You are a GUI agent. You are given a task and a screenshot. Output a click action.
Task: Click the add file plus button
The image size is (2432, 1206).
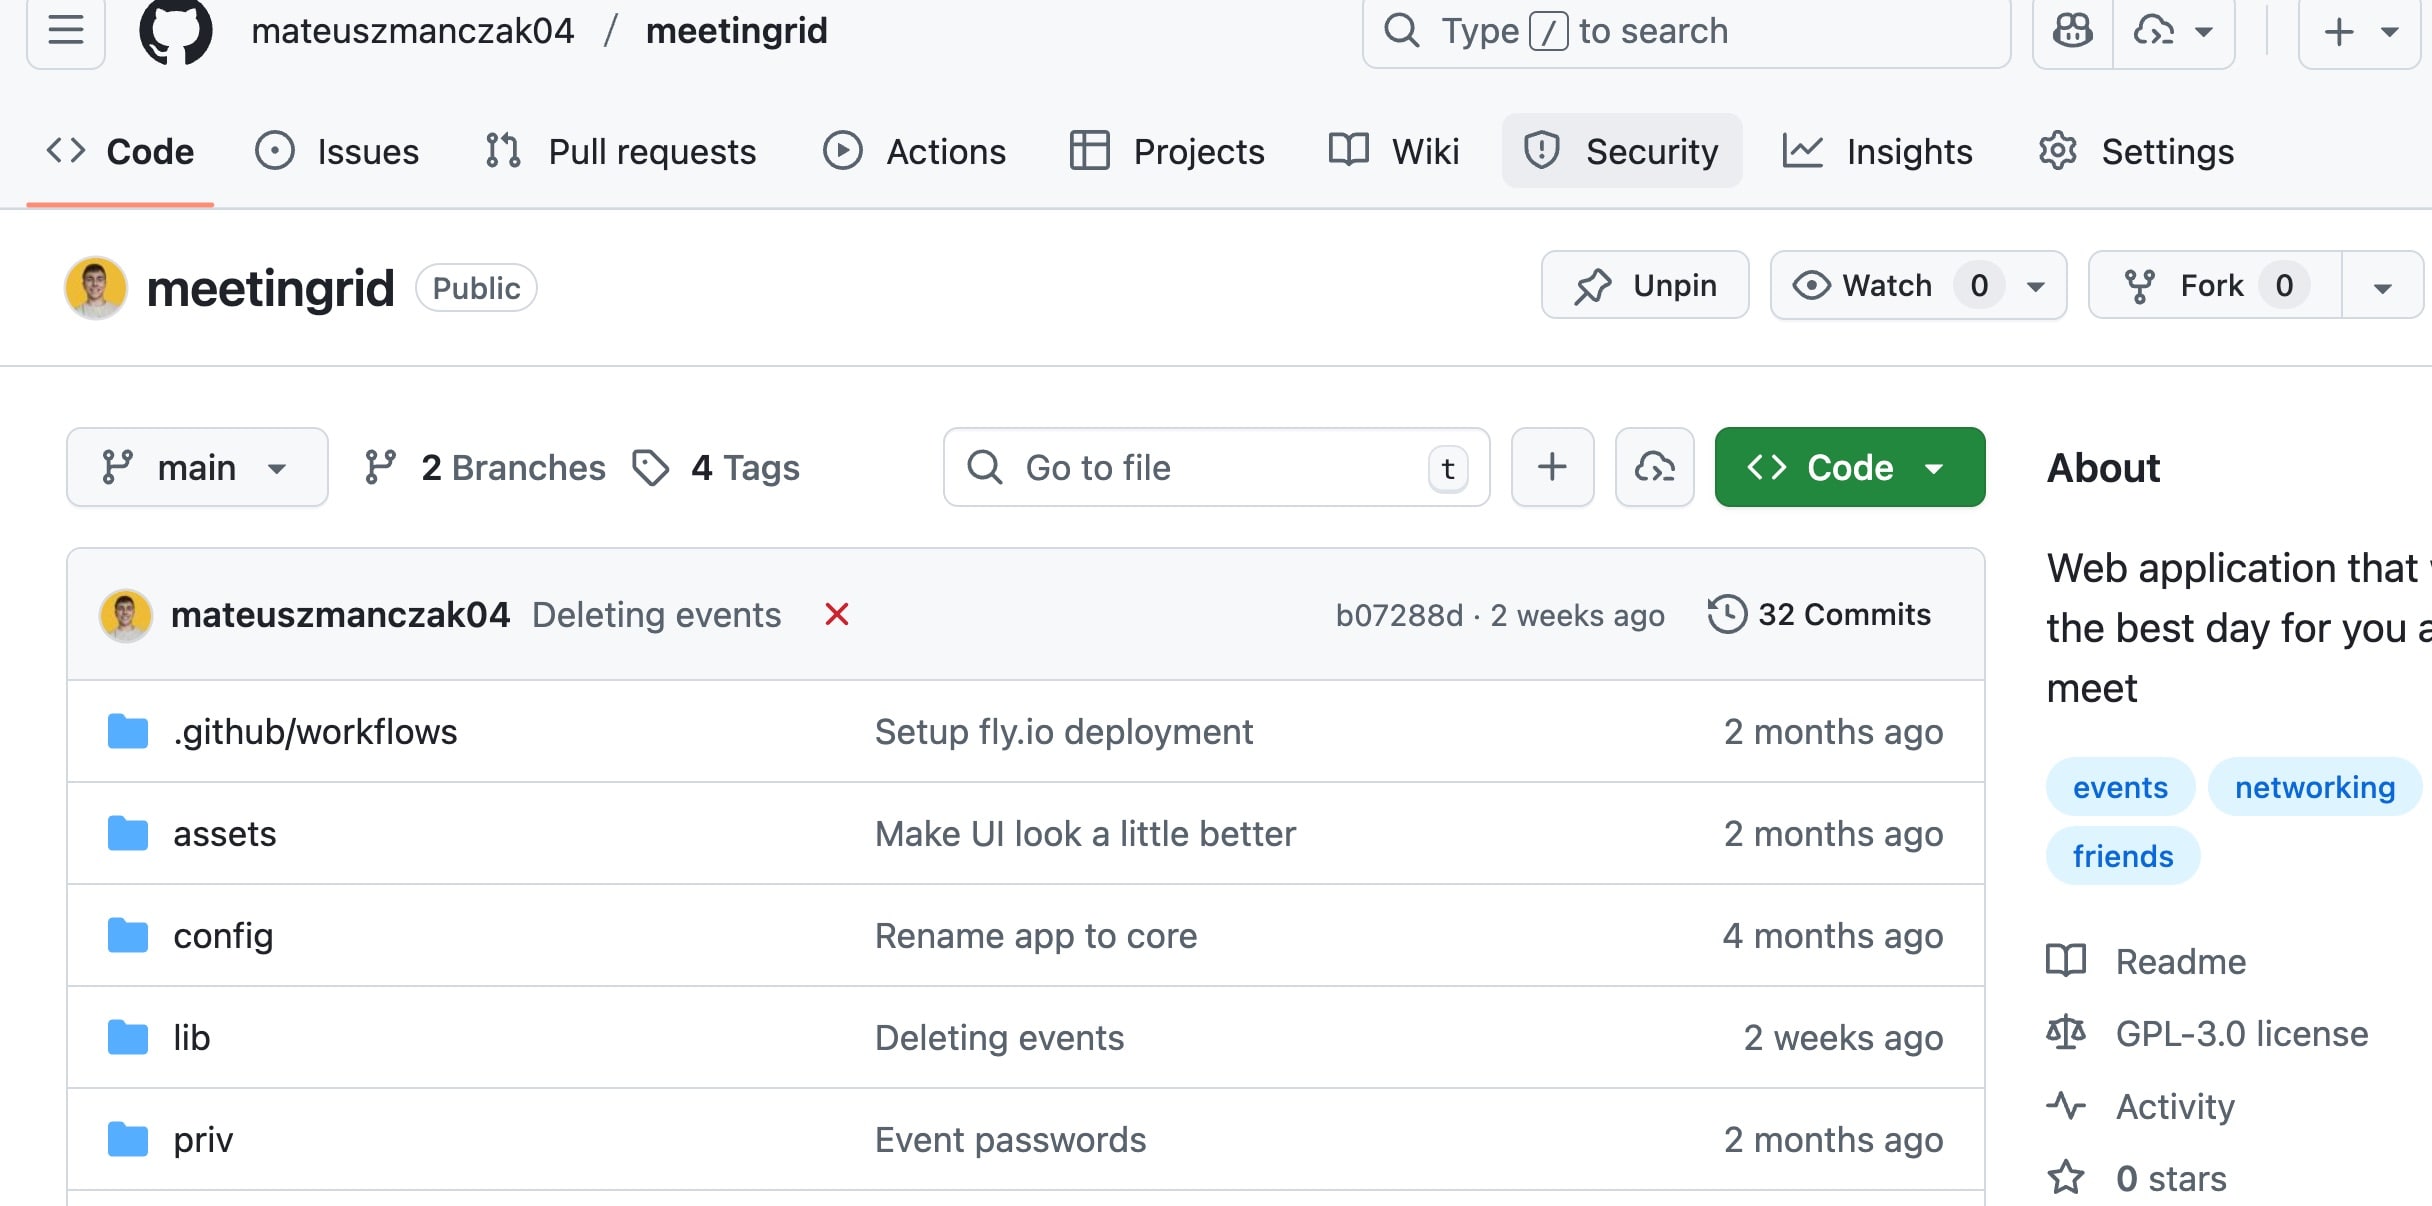coord(1552,467)
